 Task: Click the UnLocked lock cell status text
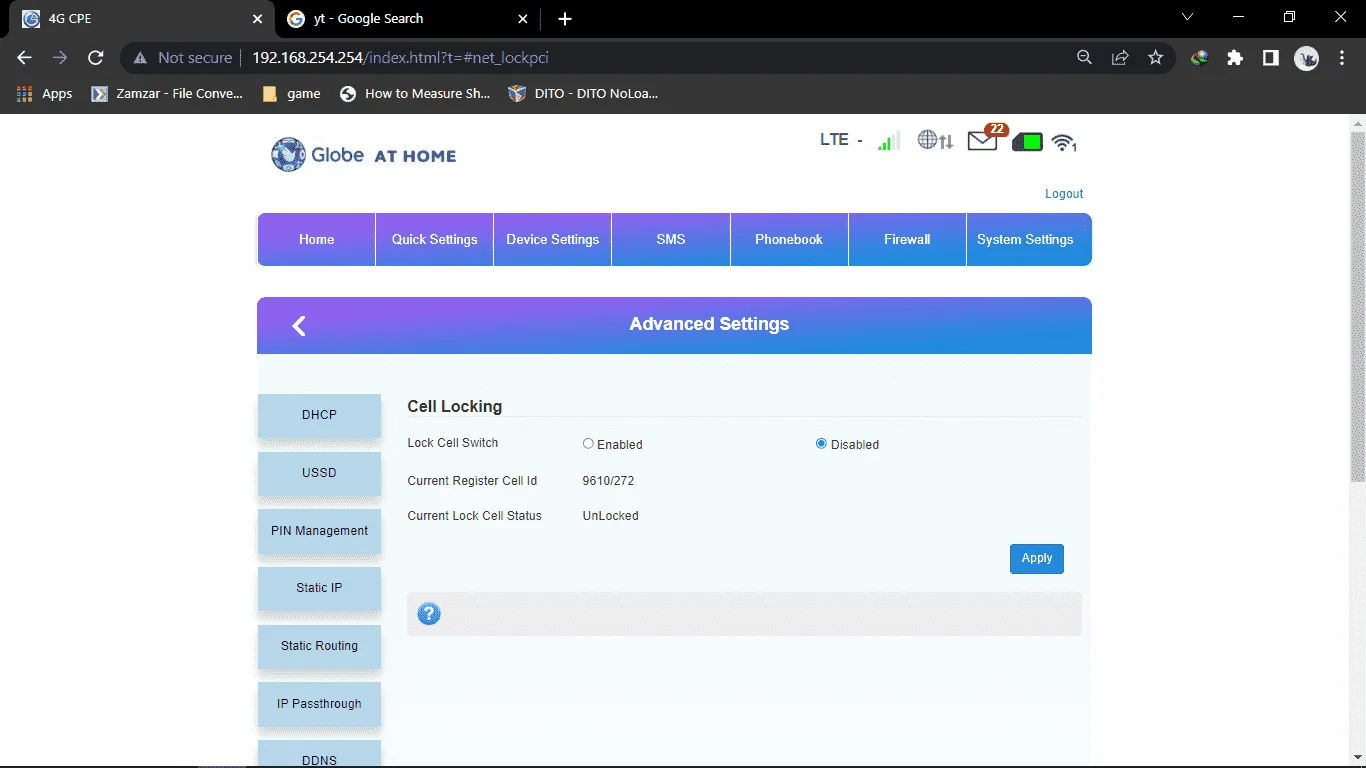(x=610, y=516)
